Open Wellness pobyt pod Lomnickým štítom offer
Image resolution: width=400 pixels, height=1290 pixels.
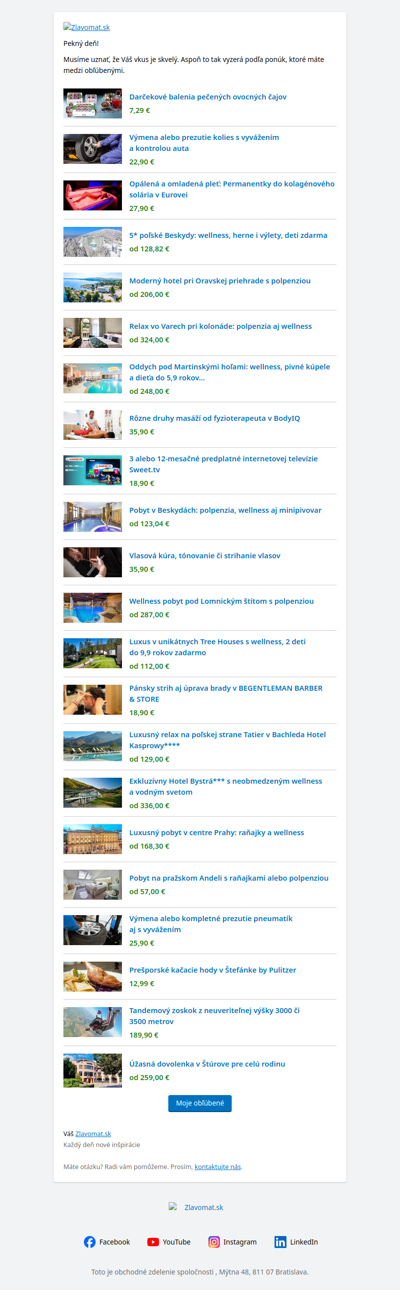click(x=221, y=601)
